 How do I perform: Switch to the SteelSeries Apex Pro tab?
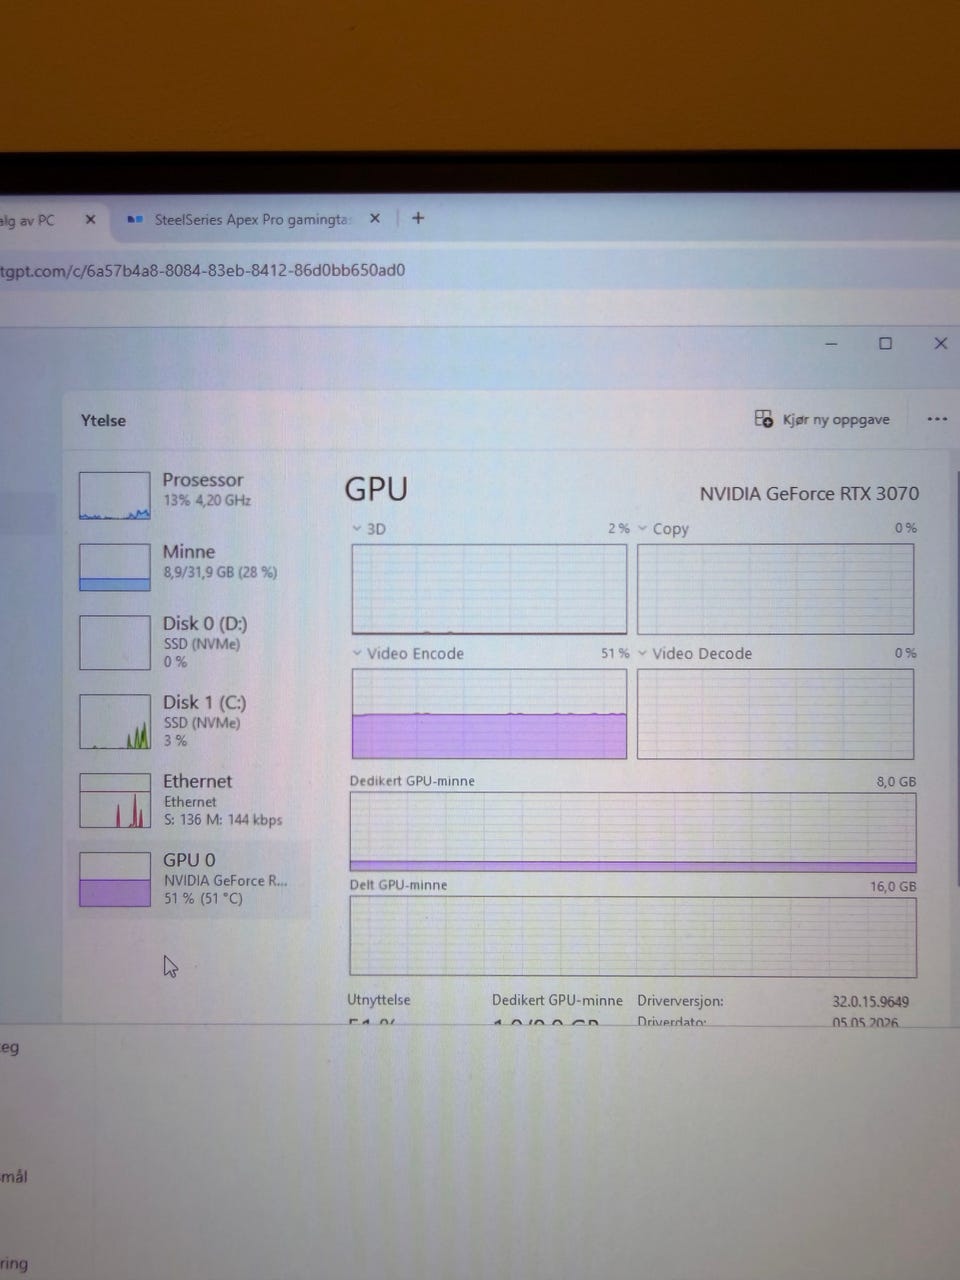251,219
